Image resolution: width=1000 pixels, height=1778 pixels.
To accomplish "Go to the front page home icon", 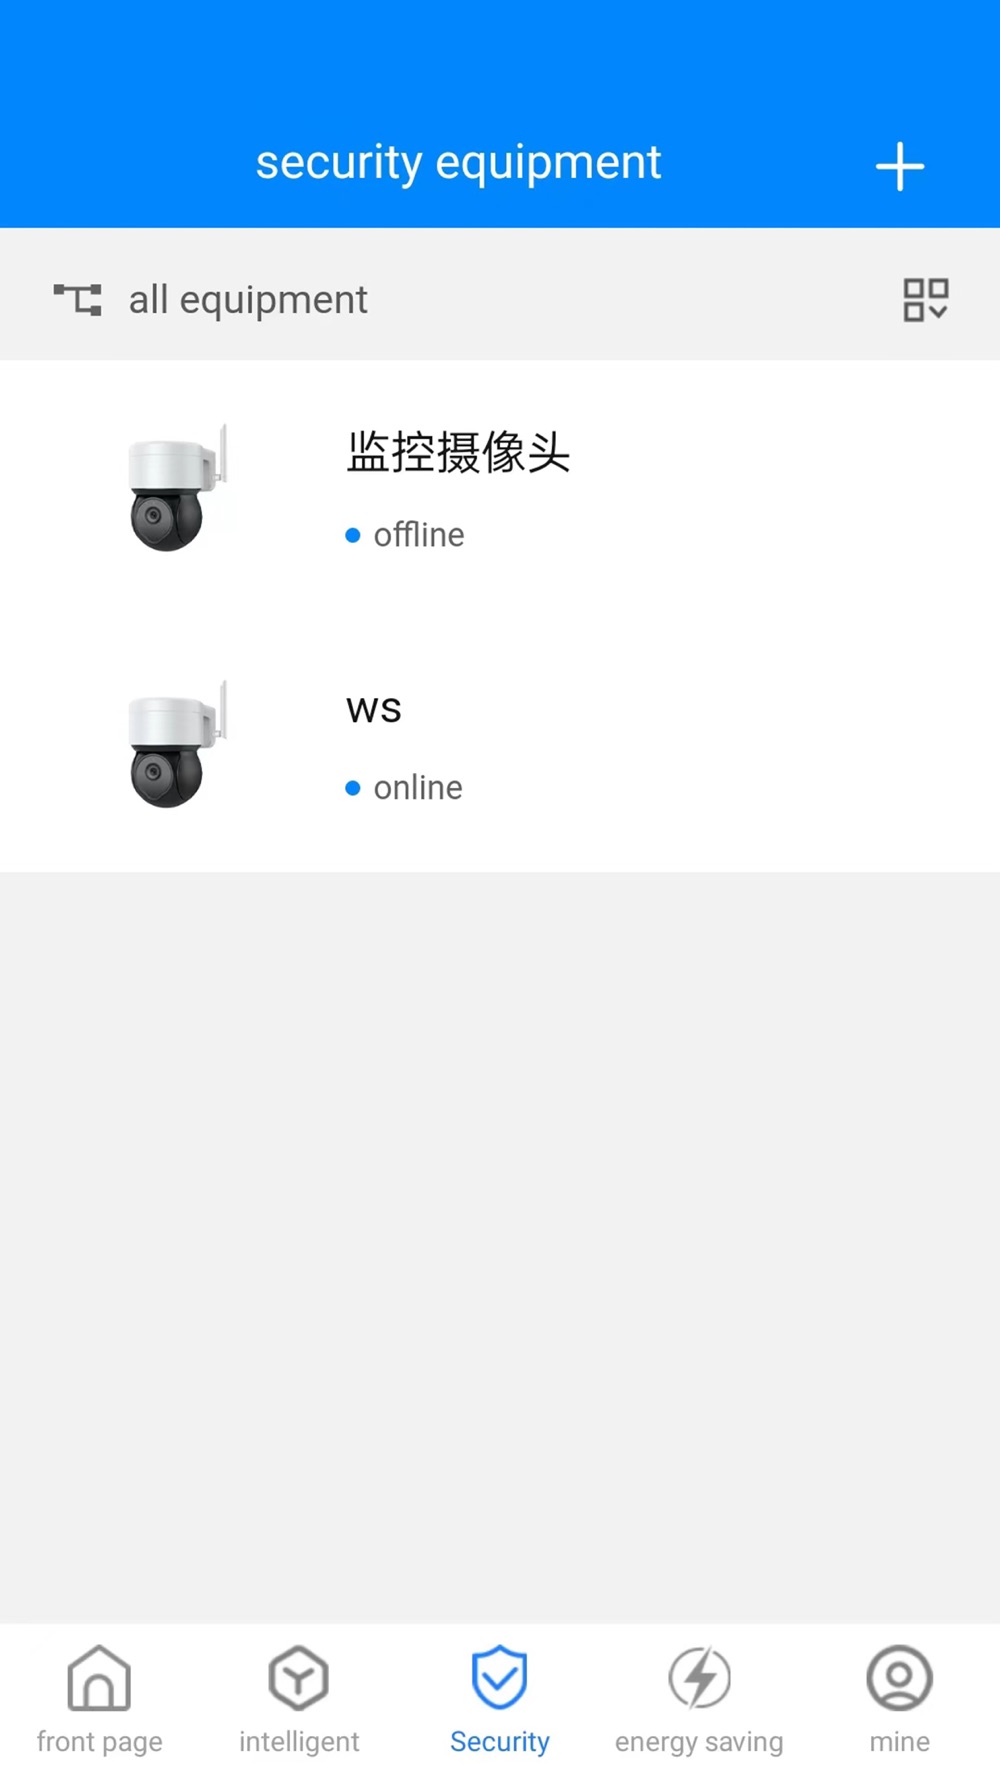I will [99, 1677].
